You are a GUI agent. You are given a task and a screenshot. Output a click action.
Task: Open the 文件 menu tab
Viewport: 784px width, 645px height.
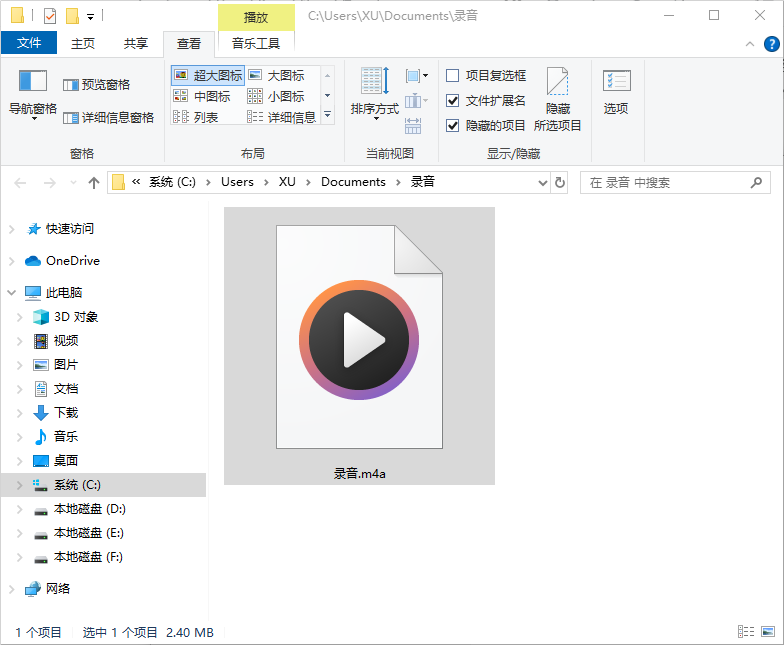click(x=29, y=43)
